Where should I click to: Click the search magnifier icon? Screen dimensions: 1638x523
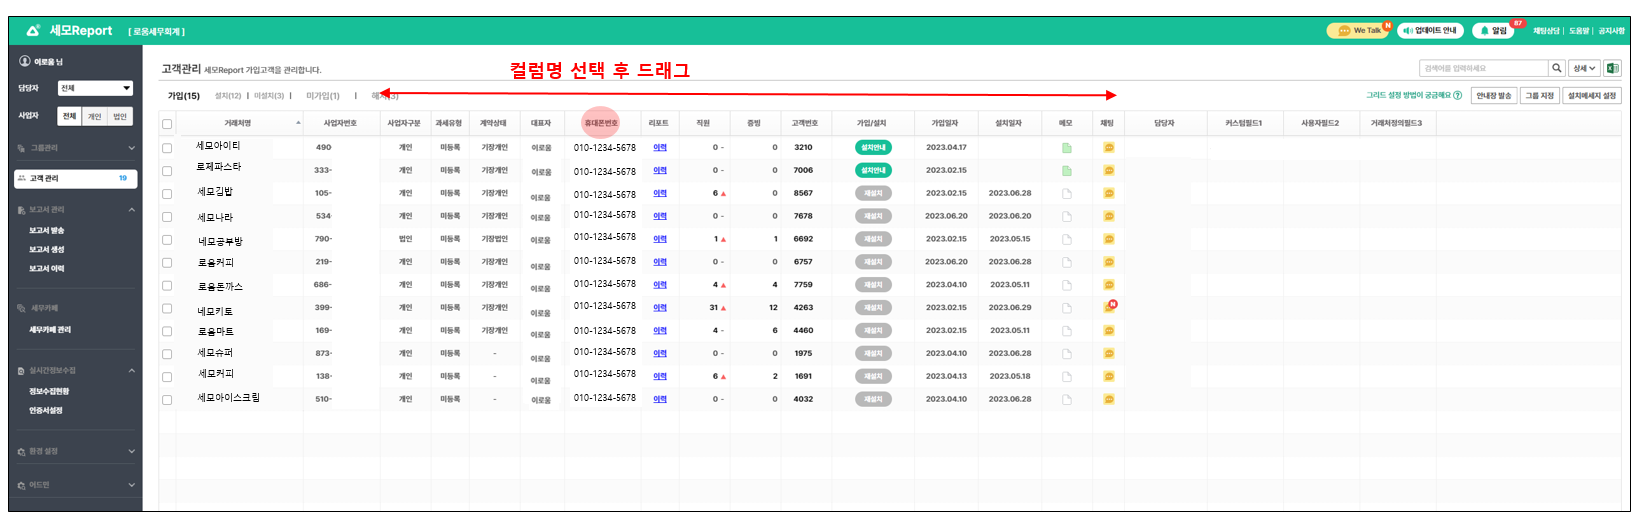[x=1556, y=68]
